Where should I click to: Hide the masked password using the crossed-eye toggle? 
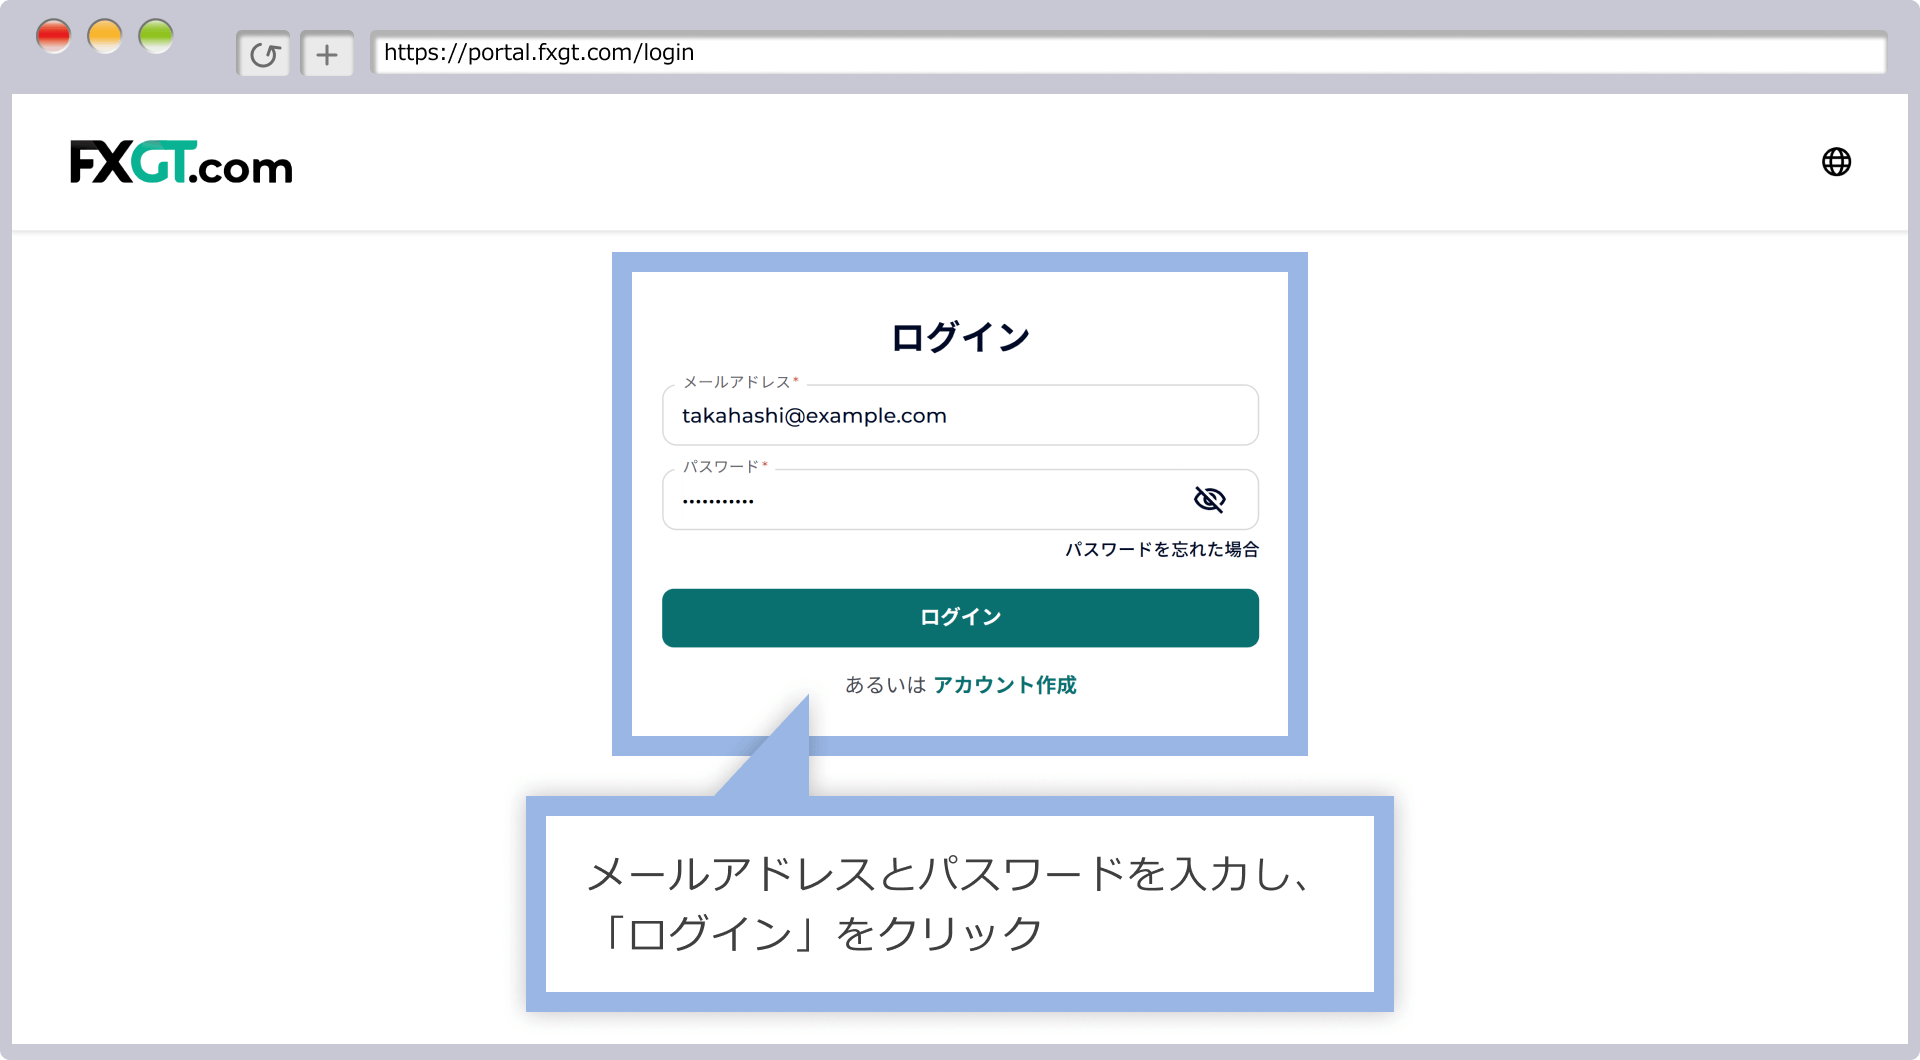pos(1210,499)
